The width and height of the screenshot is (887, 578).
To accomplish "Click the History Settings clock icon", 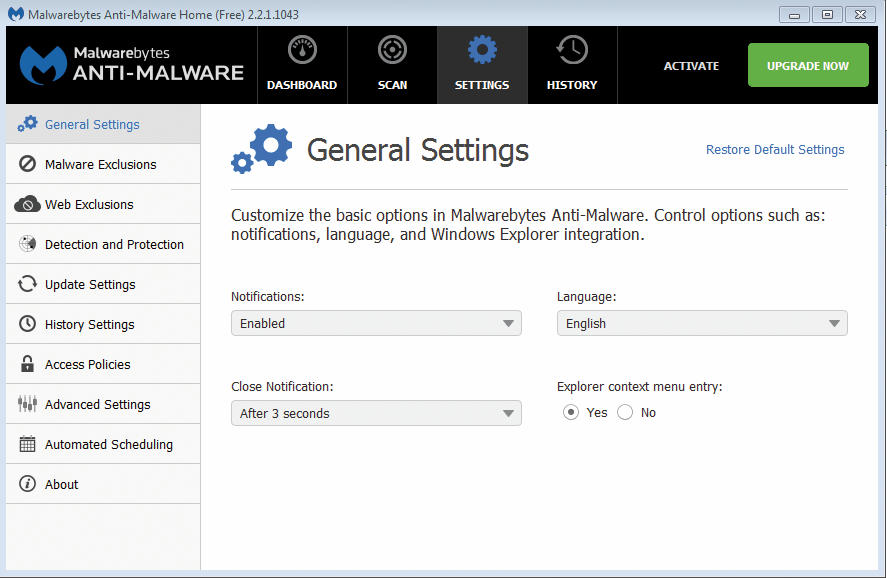I will coord(27,324).
